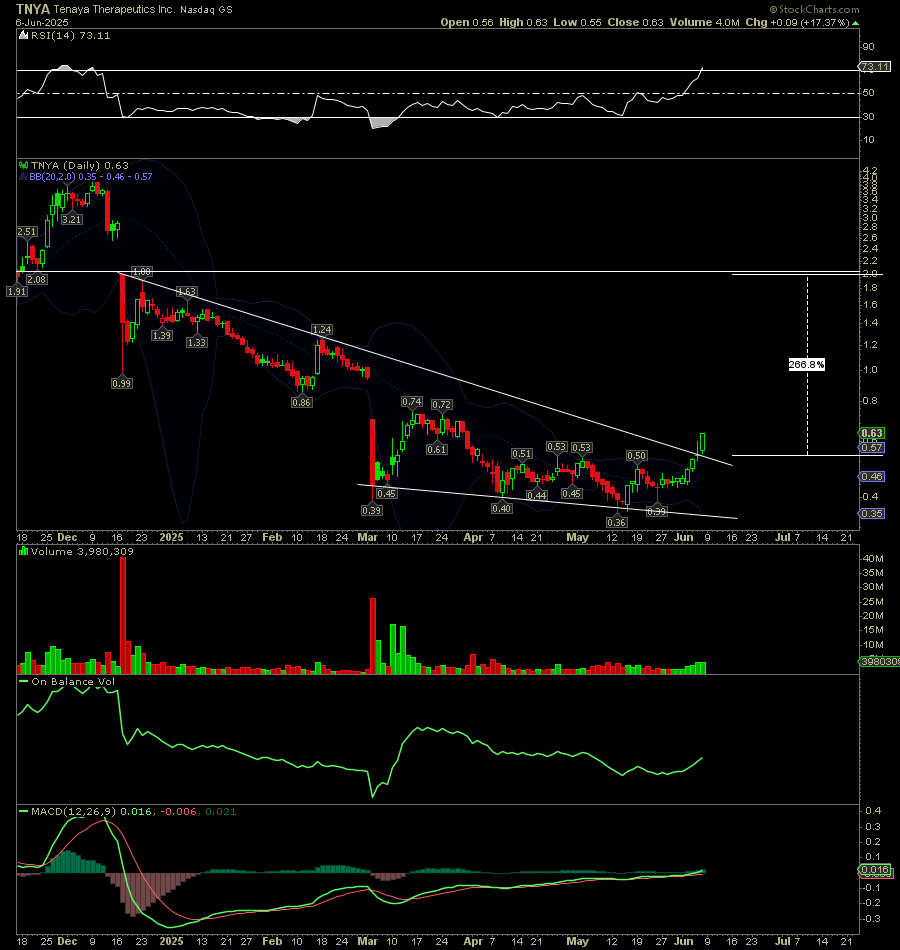Viewport: 900px width, 950px height.
Task: Click the Chg +0.09 (+17.37%) reading
Action: click(797, 22)
